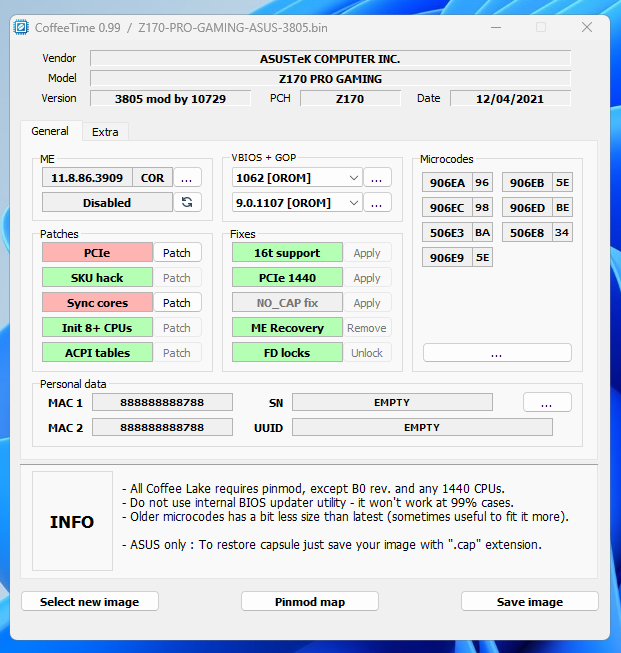Click the PCH field showing Z170
The height and width of the screenshot is (653, 621).
[x=350, y=99]
